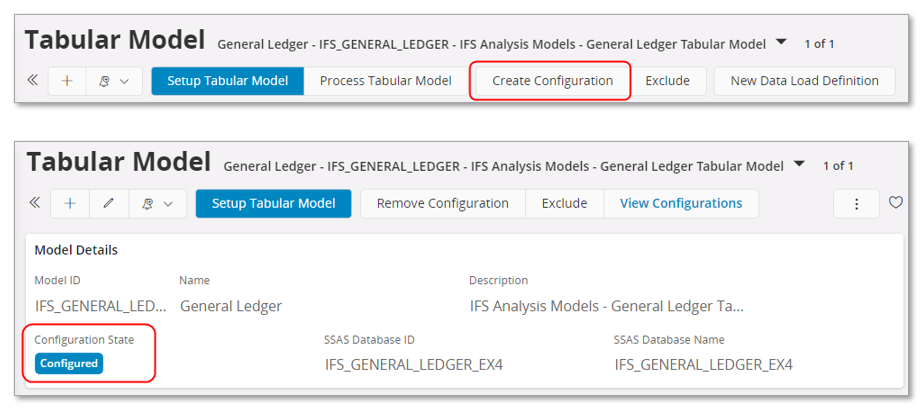Click Setup Tabular Model in upper toolbar

(227, 81)
